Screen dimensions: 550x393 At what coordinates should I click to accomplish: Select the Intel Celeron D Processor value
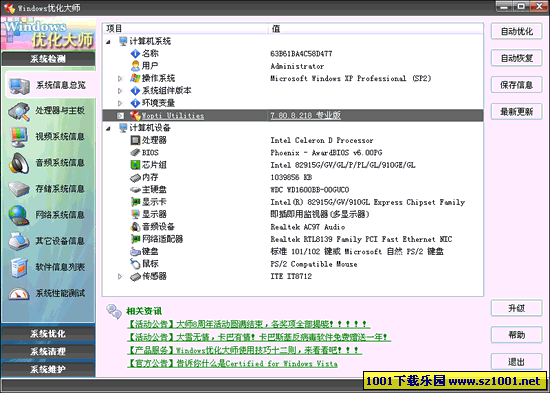322,140
